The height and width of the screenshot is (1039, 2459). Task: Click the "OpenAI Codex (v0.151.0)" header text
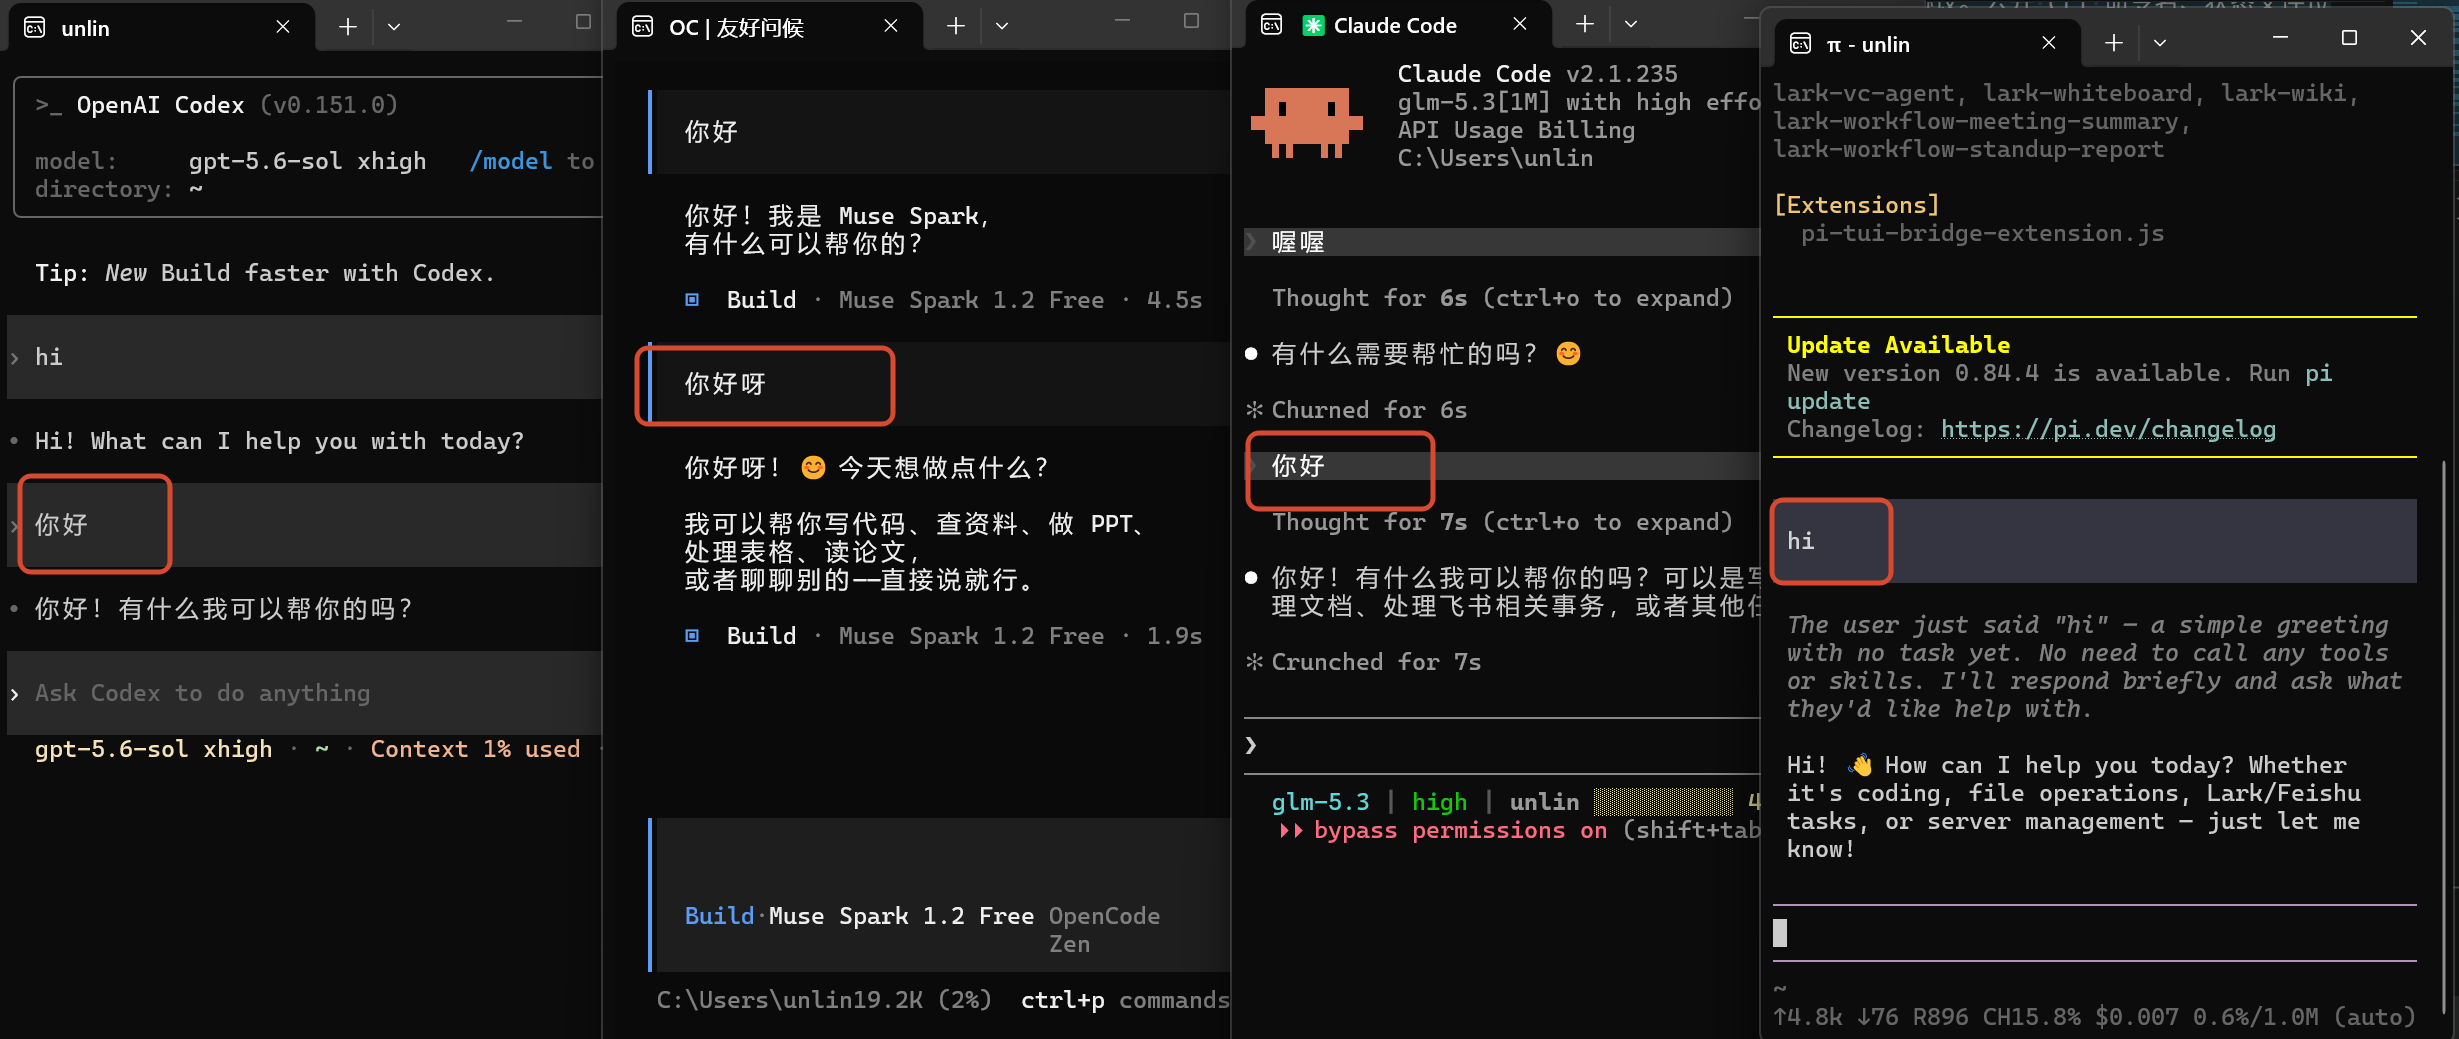[237, 105]
